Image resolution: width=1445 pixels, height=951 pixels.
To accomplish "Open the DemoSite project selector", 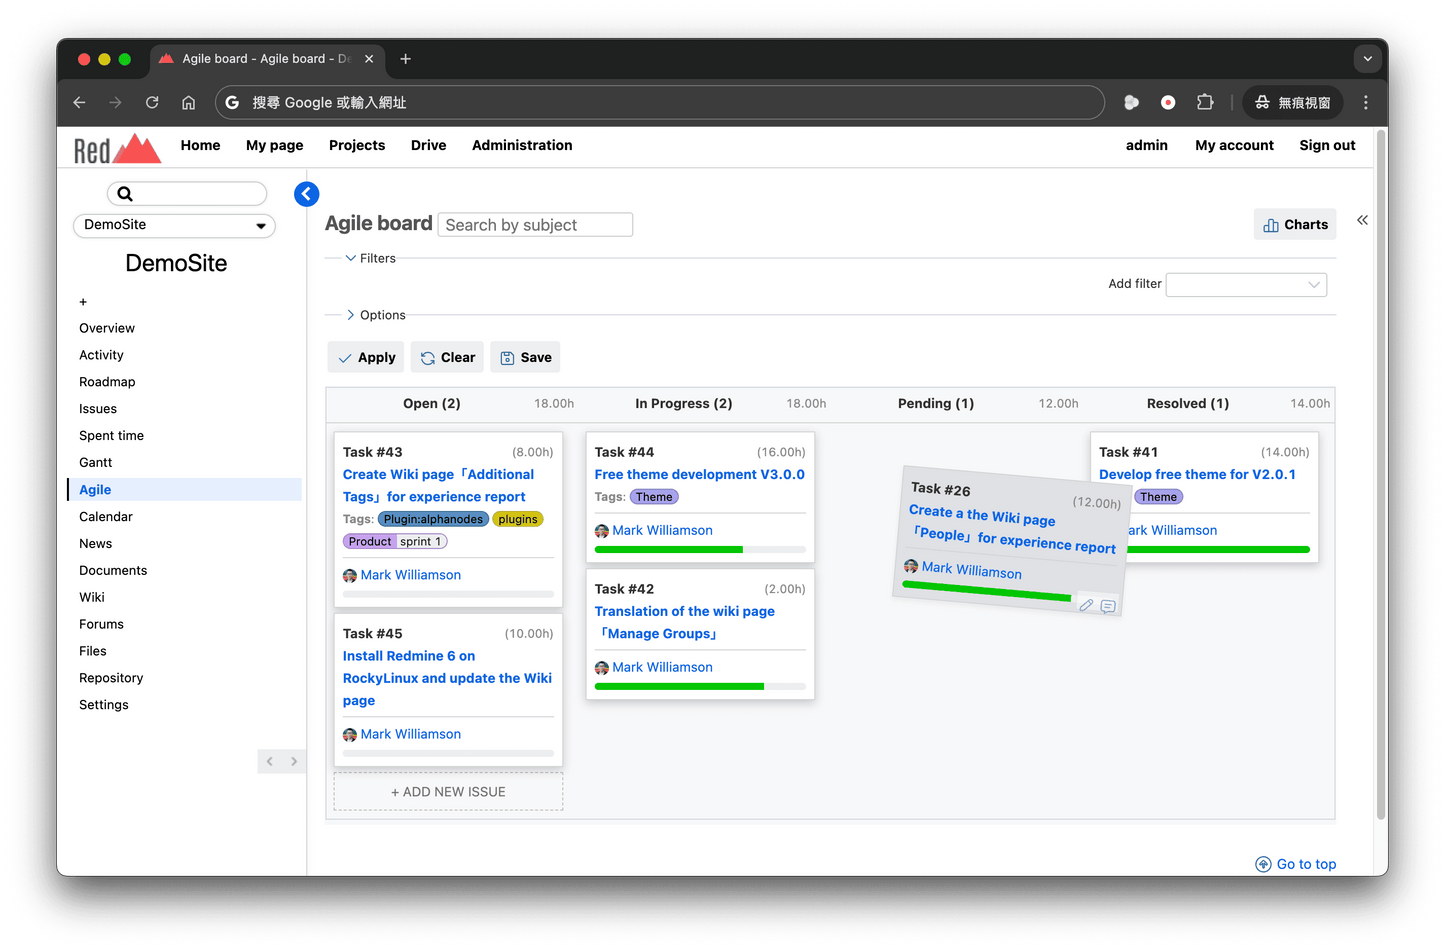I will coord(174,226).
